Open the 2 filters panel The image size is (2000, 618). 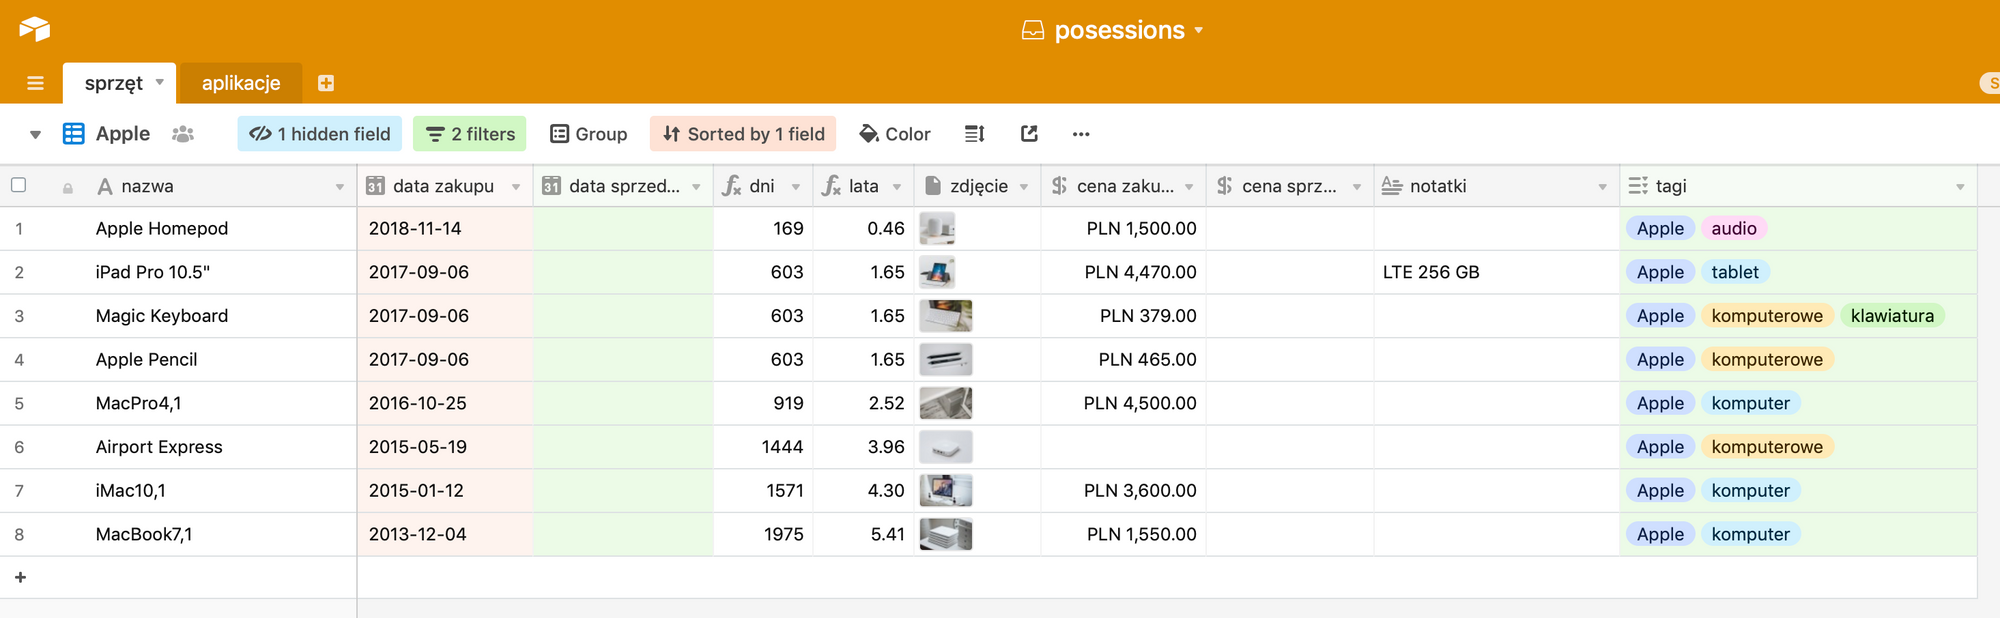[x=470, y=134]
